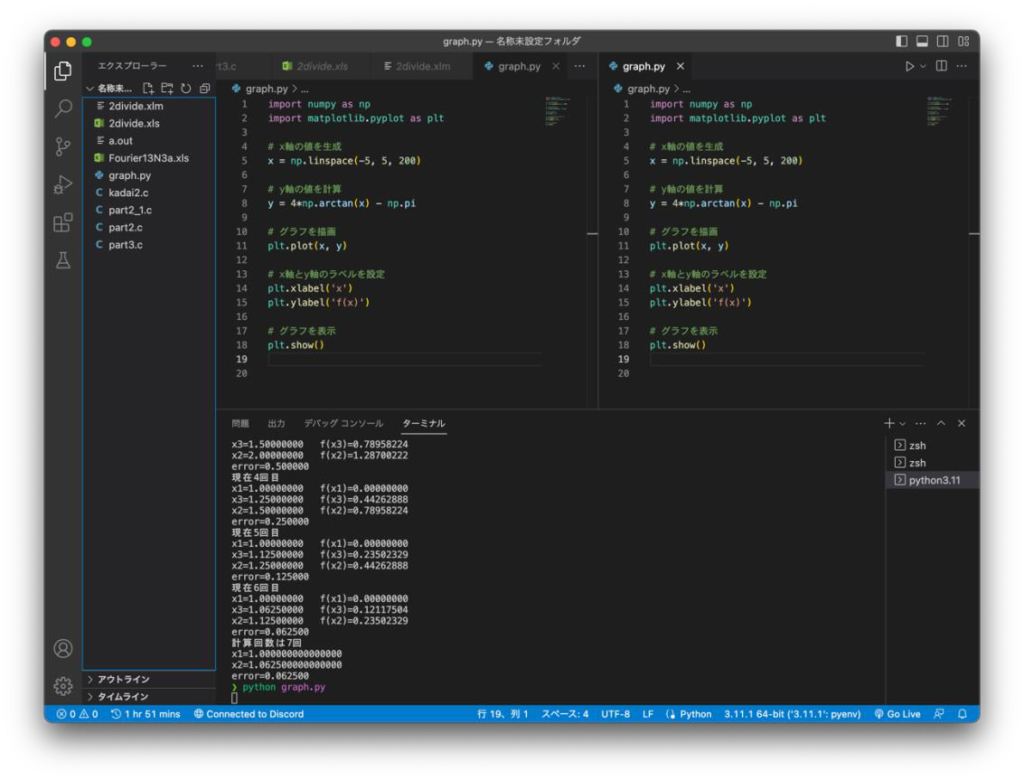
Task: Toggle primary sidebar visibility in title bar
Action: (902, 41)
